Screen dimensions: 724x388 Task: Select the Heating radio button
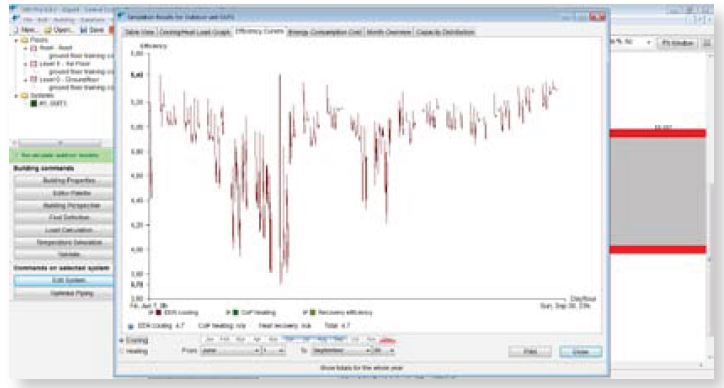tap(122, 352)
